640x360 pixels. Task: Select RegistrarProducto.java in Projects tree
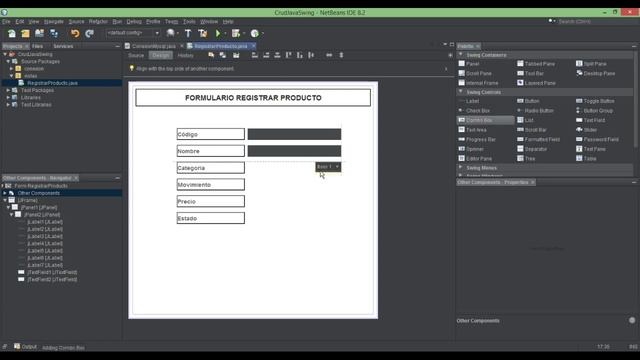point(52,83)
